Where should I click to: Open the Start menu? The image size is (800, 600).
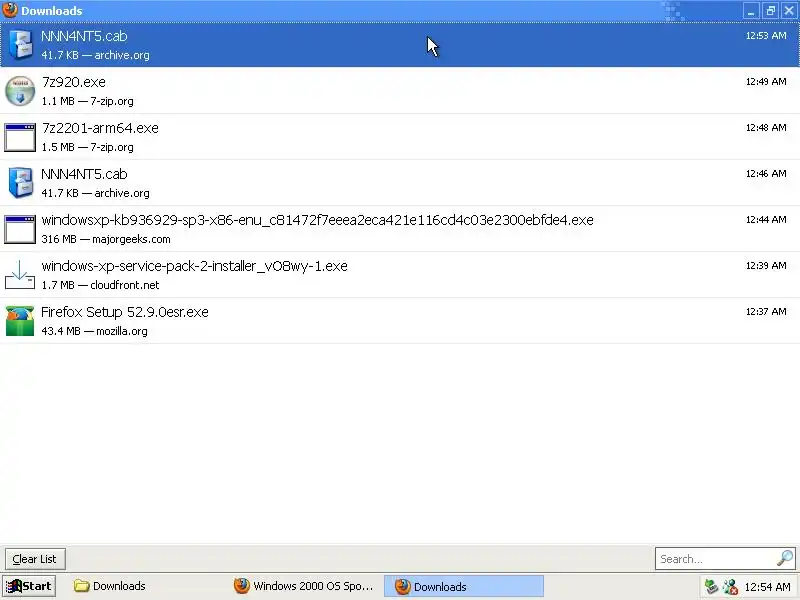click(29, 586)
